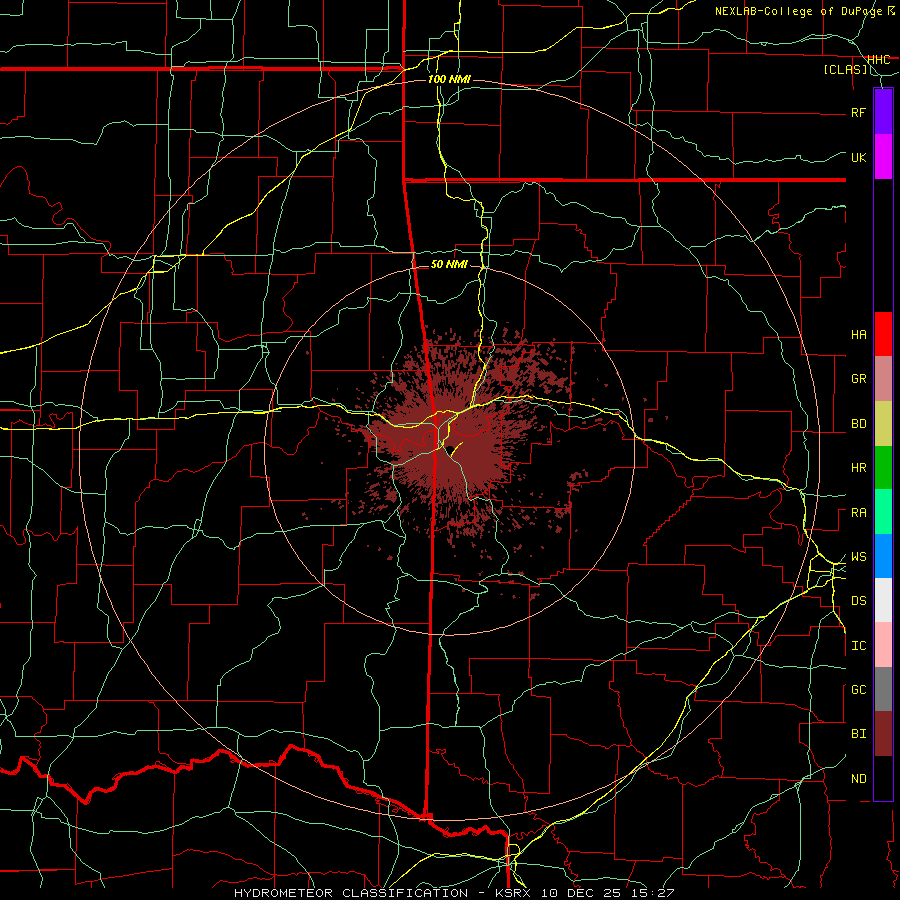Click the UK legend label
Screen dimensions: 900x900
pos(859,157)
